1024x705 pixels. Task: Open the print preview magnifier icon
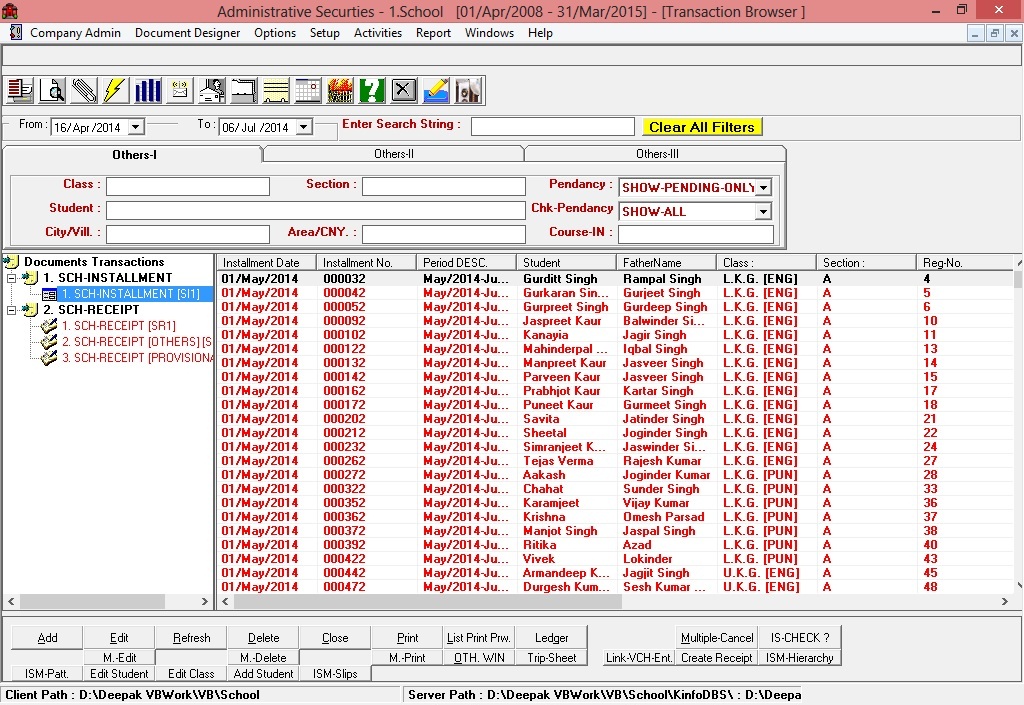52,90
